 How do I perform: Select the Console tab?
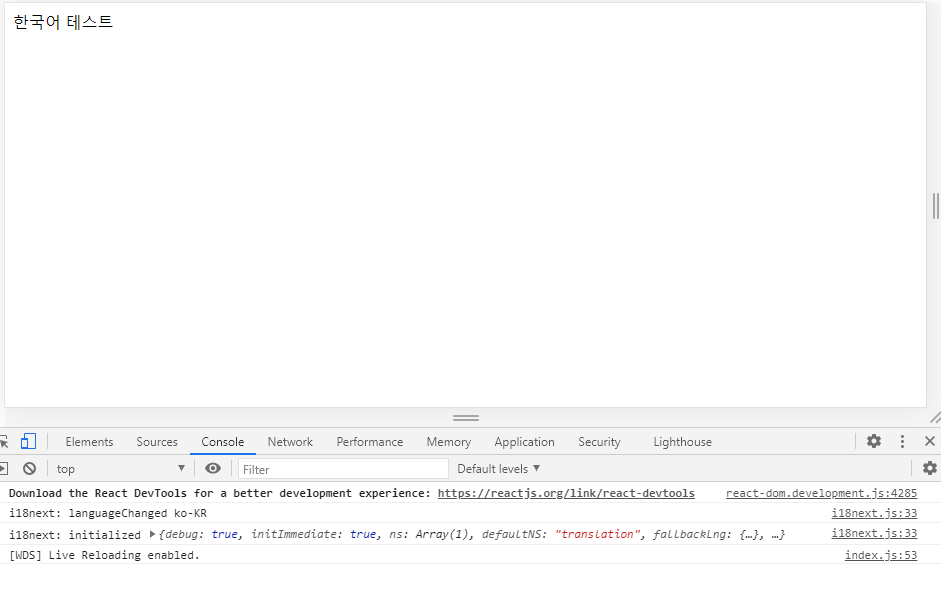click(223, 442)
